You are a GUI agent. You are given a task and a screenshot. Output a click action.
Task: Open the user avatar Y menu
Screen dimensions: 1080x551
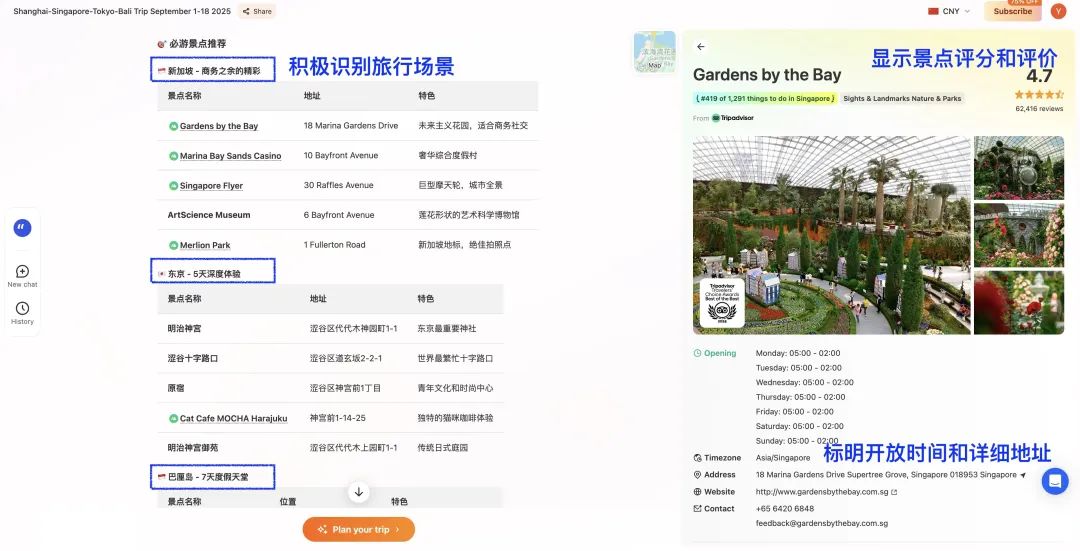[1058, 11]
